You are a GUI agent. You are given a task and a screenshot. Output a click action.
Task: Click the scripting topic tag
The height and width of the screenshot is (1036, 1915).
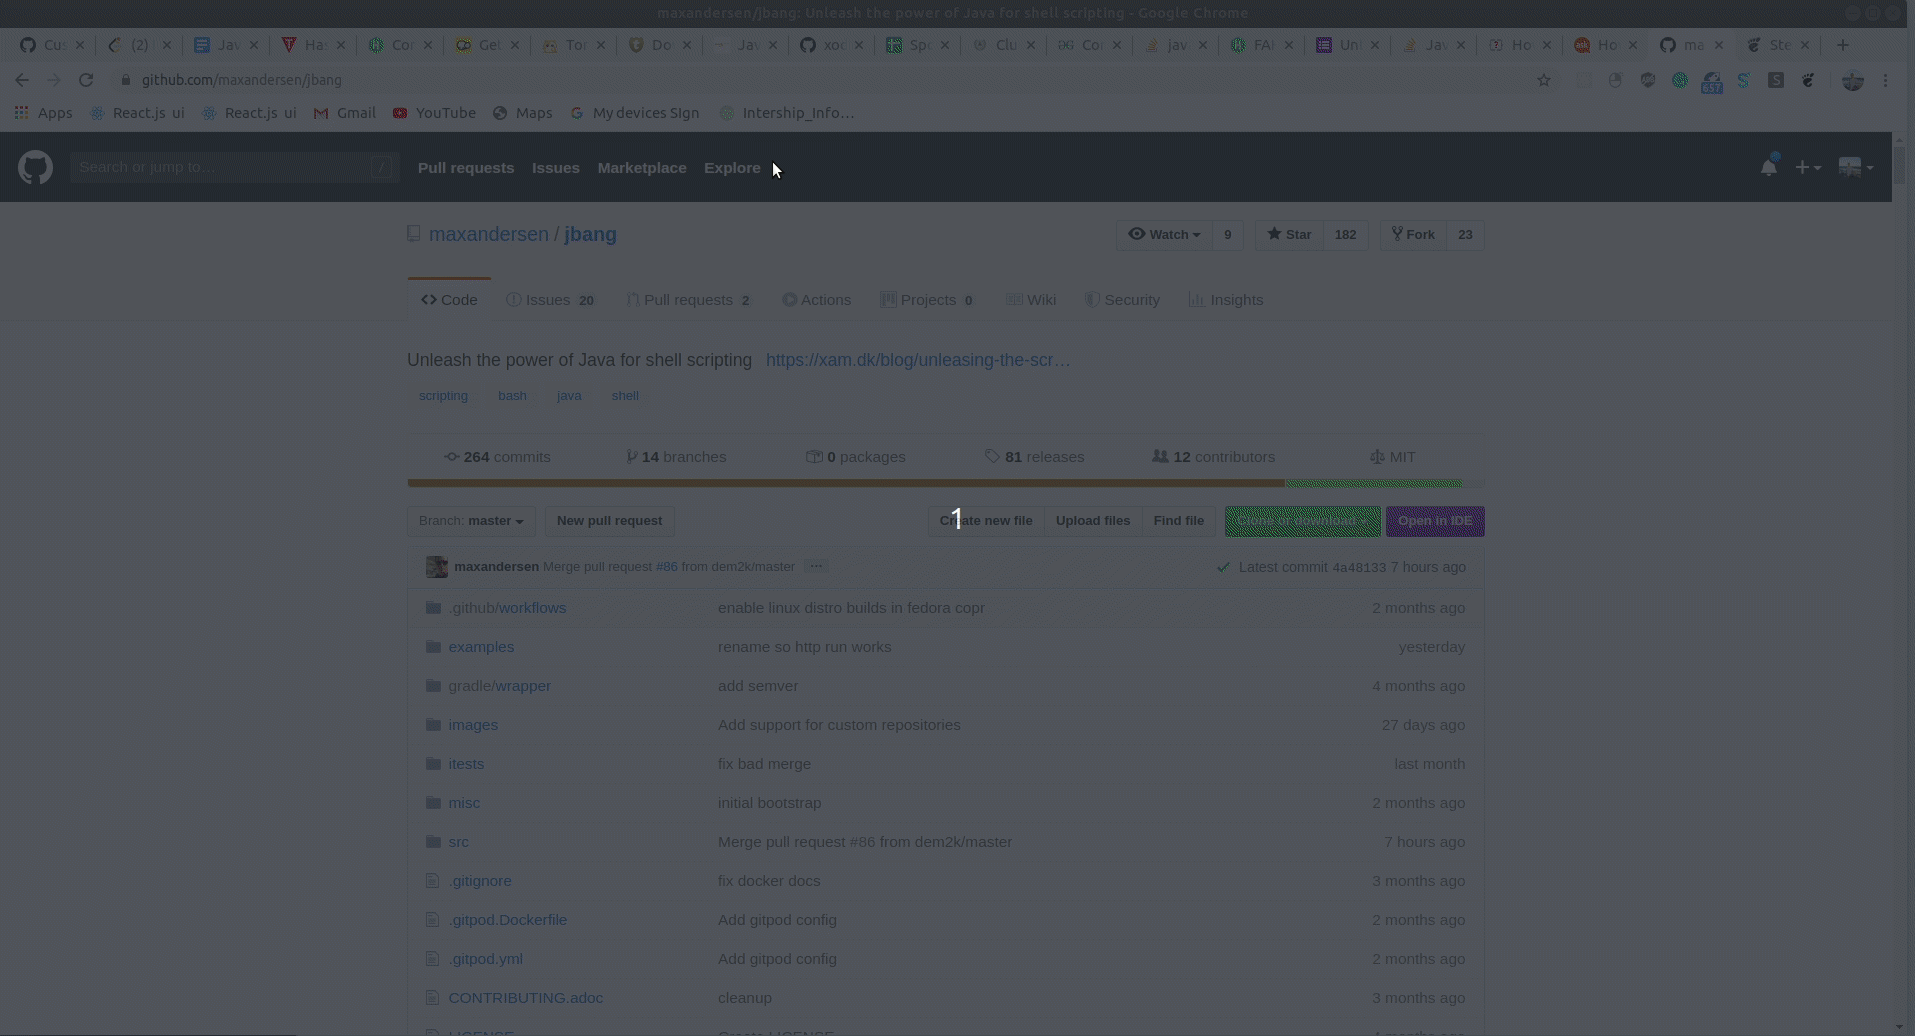[x=443, y=396]
